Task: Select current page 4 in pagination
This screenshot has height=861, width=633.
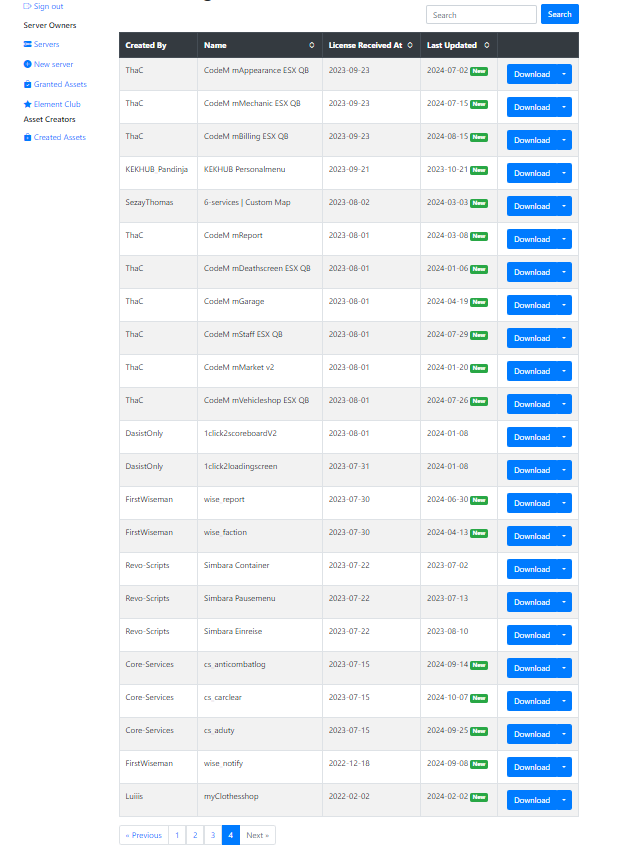Action: coord(231,835)
